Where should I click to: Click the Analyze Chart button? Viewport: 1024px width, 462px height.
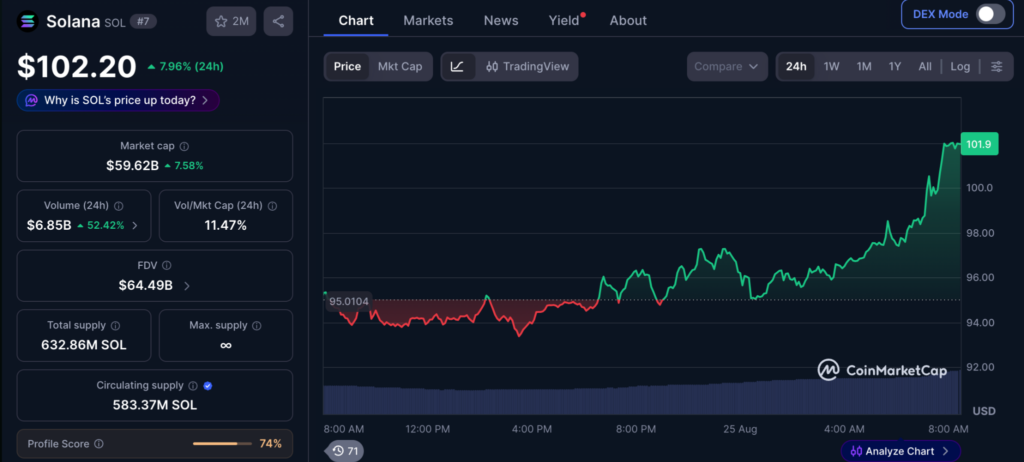900,451
